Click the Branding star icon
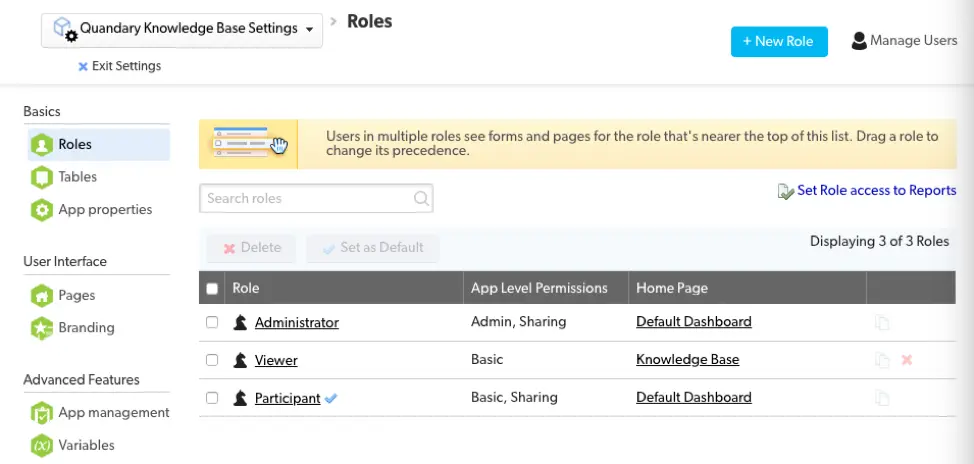This screenshot has height=464, width=974. 42,328
